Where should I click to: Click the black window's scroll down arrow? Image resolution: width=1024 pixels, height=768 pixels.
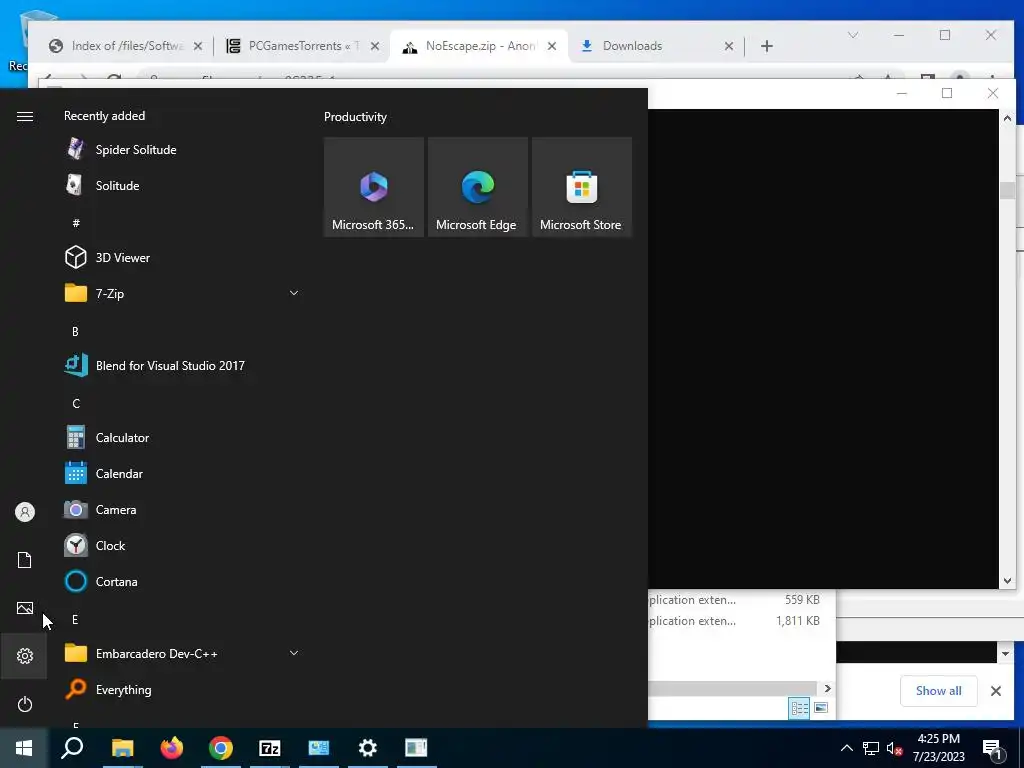[x=1007, y=580]
